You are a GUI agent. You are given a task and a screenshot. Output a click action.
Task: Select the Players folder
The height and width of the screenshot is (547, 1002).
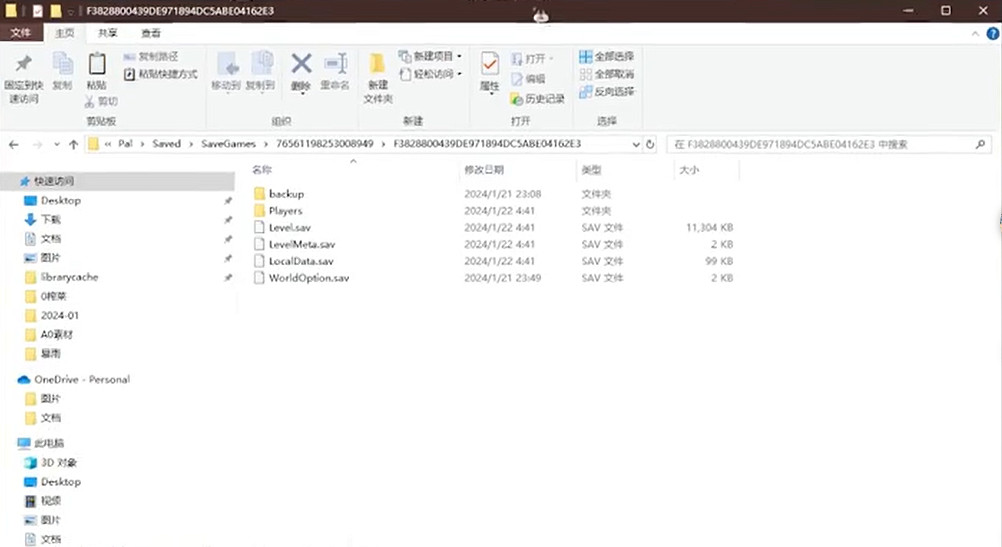277,211
